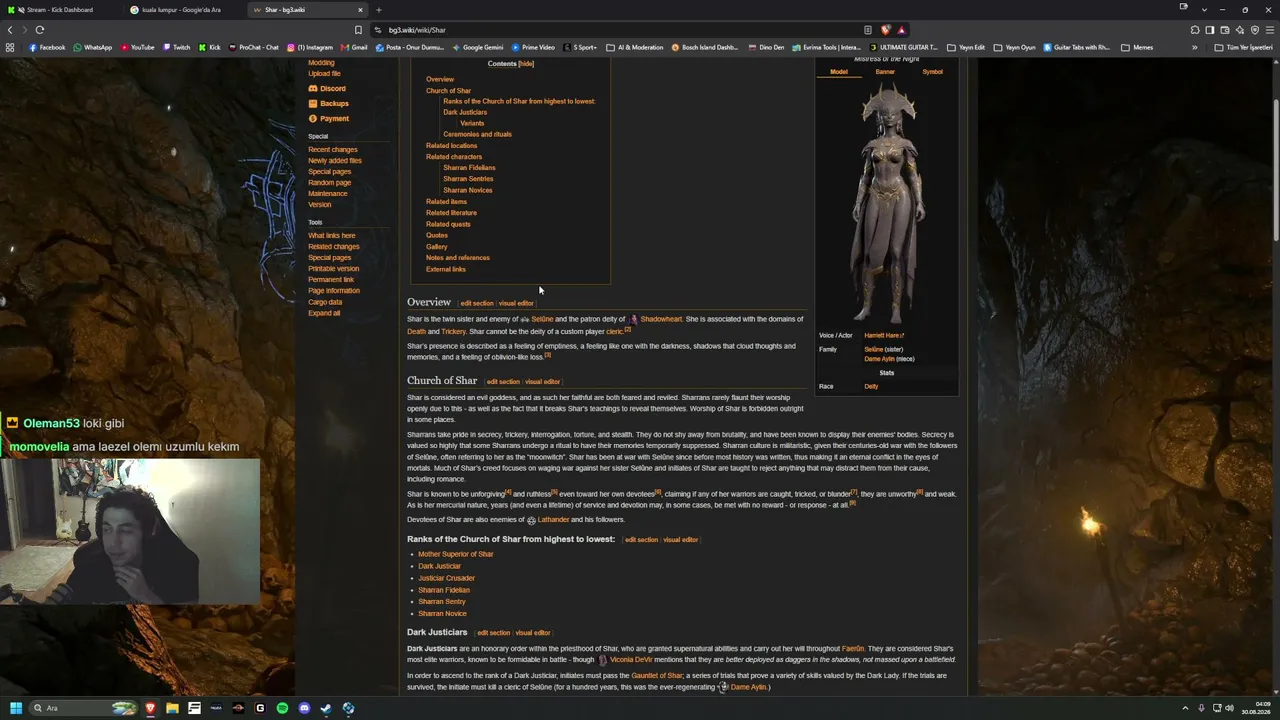This screenshot has height=720, width=1280.
Task: Open Steam from the taskbar
Action: click(x=326, y=708)
